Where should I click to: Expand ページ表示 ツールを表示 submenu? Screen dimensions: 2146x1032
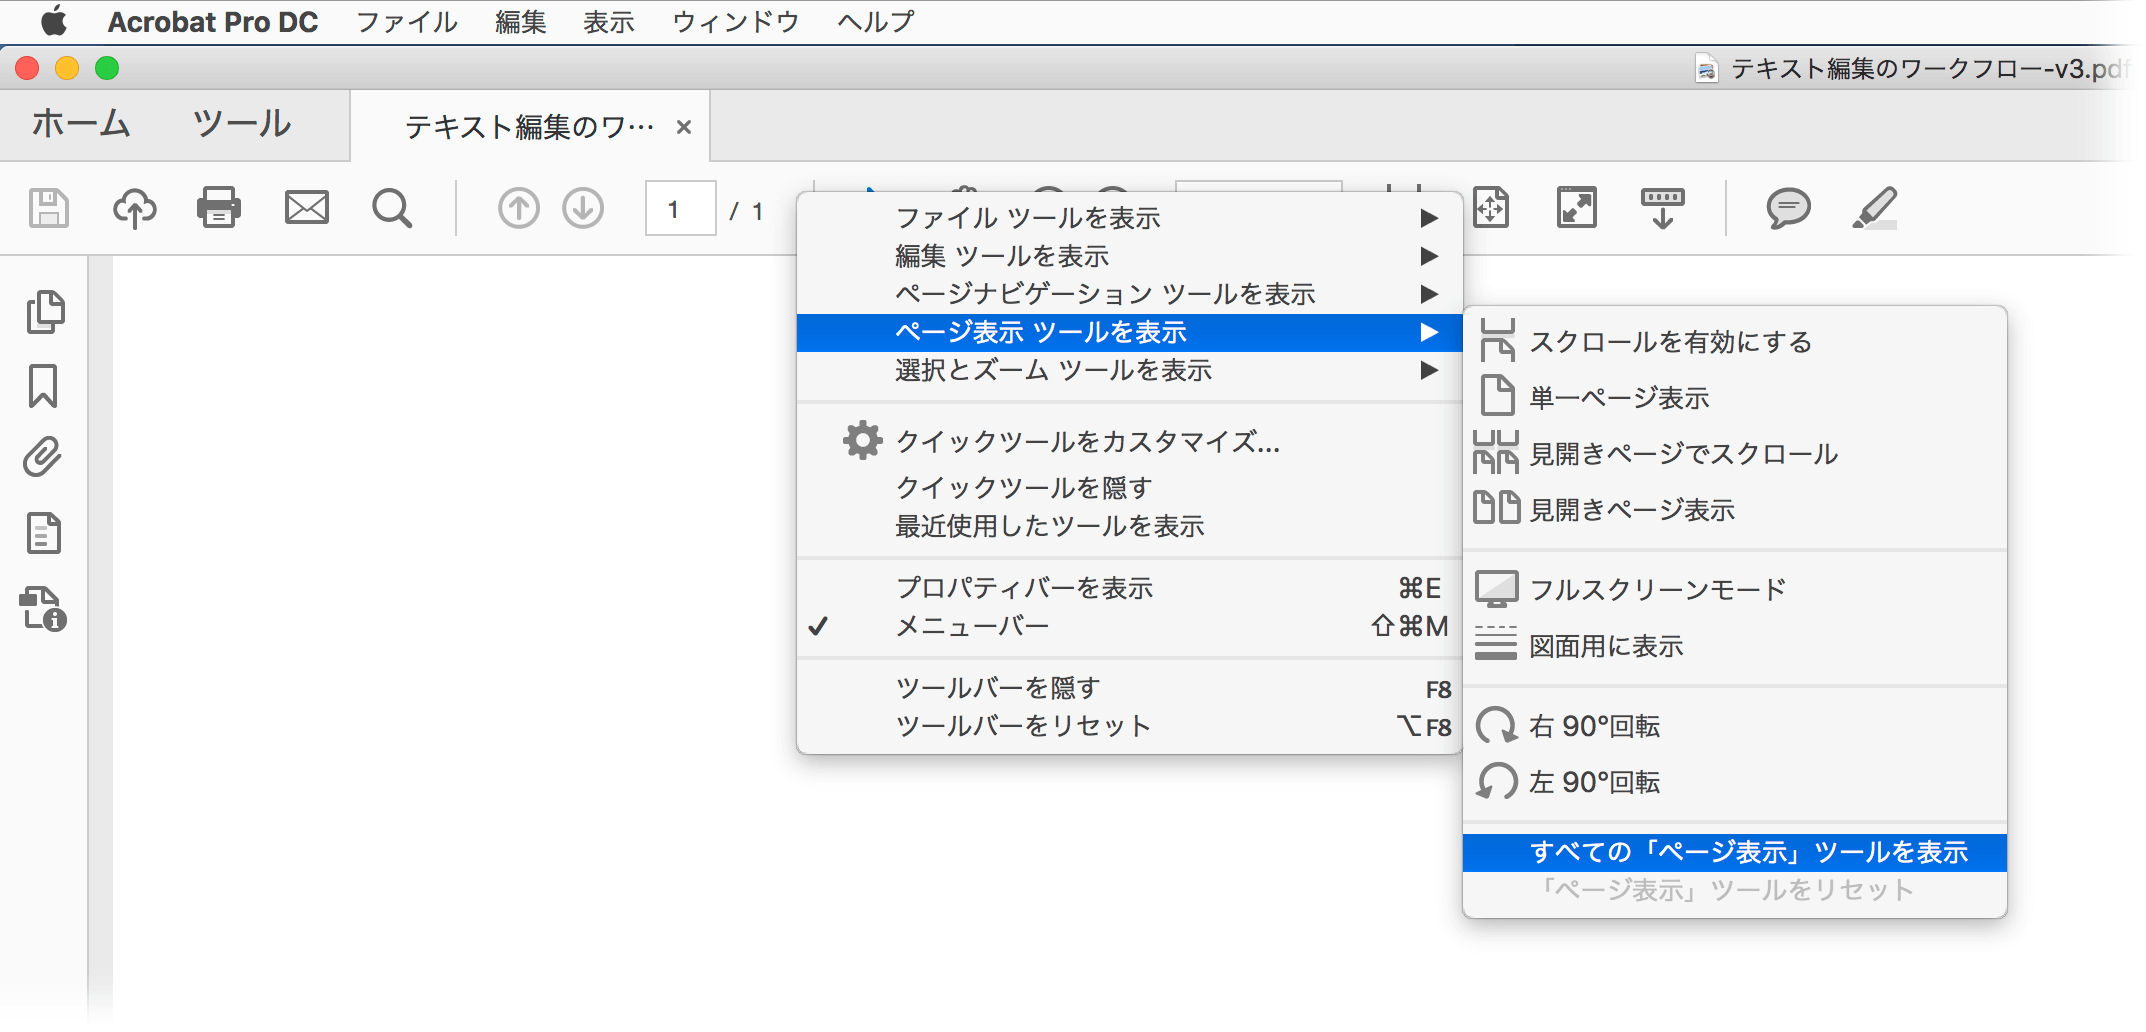(x=1130, y=332)
